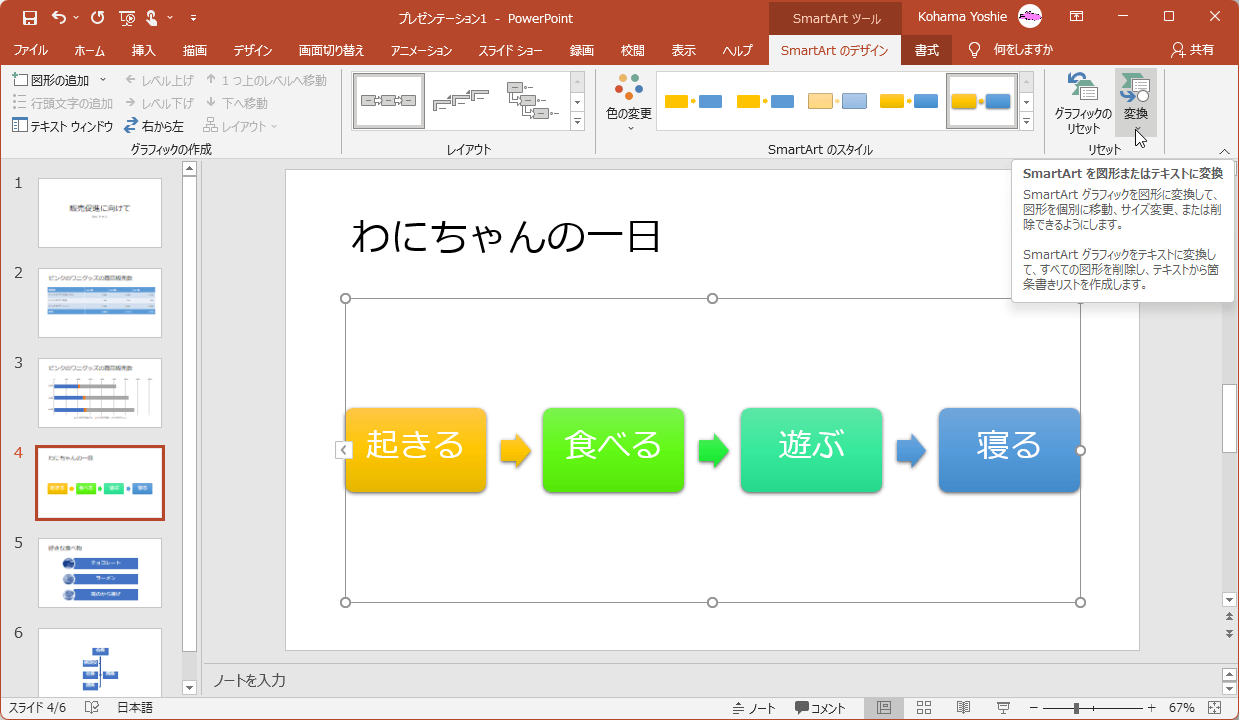Apply the second SmartArt style in gallery

[x=765, y=101]
